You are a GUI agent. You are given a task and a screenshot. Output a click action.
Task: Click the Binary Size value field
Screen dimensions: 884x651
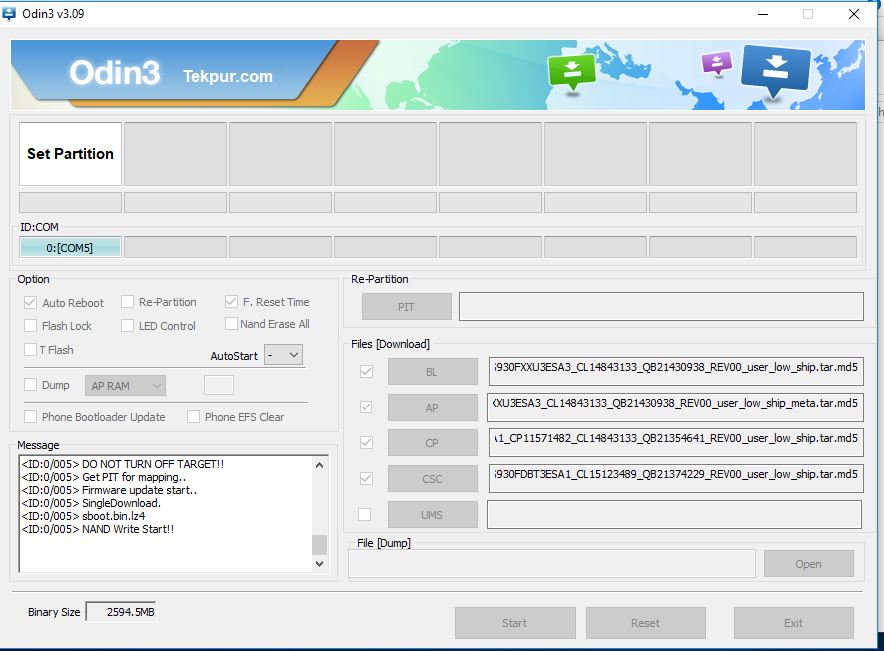(121, 612)
